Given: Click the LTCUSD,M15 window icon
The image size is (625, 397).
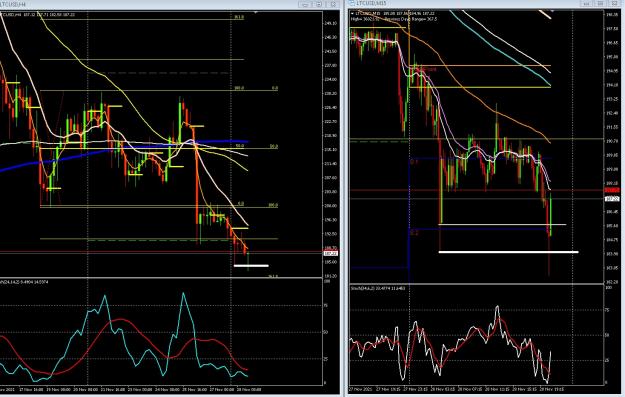Looking at the screenshot, I should [x=352, y=4].
